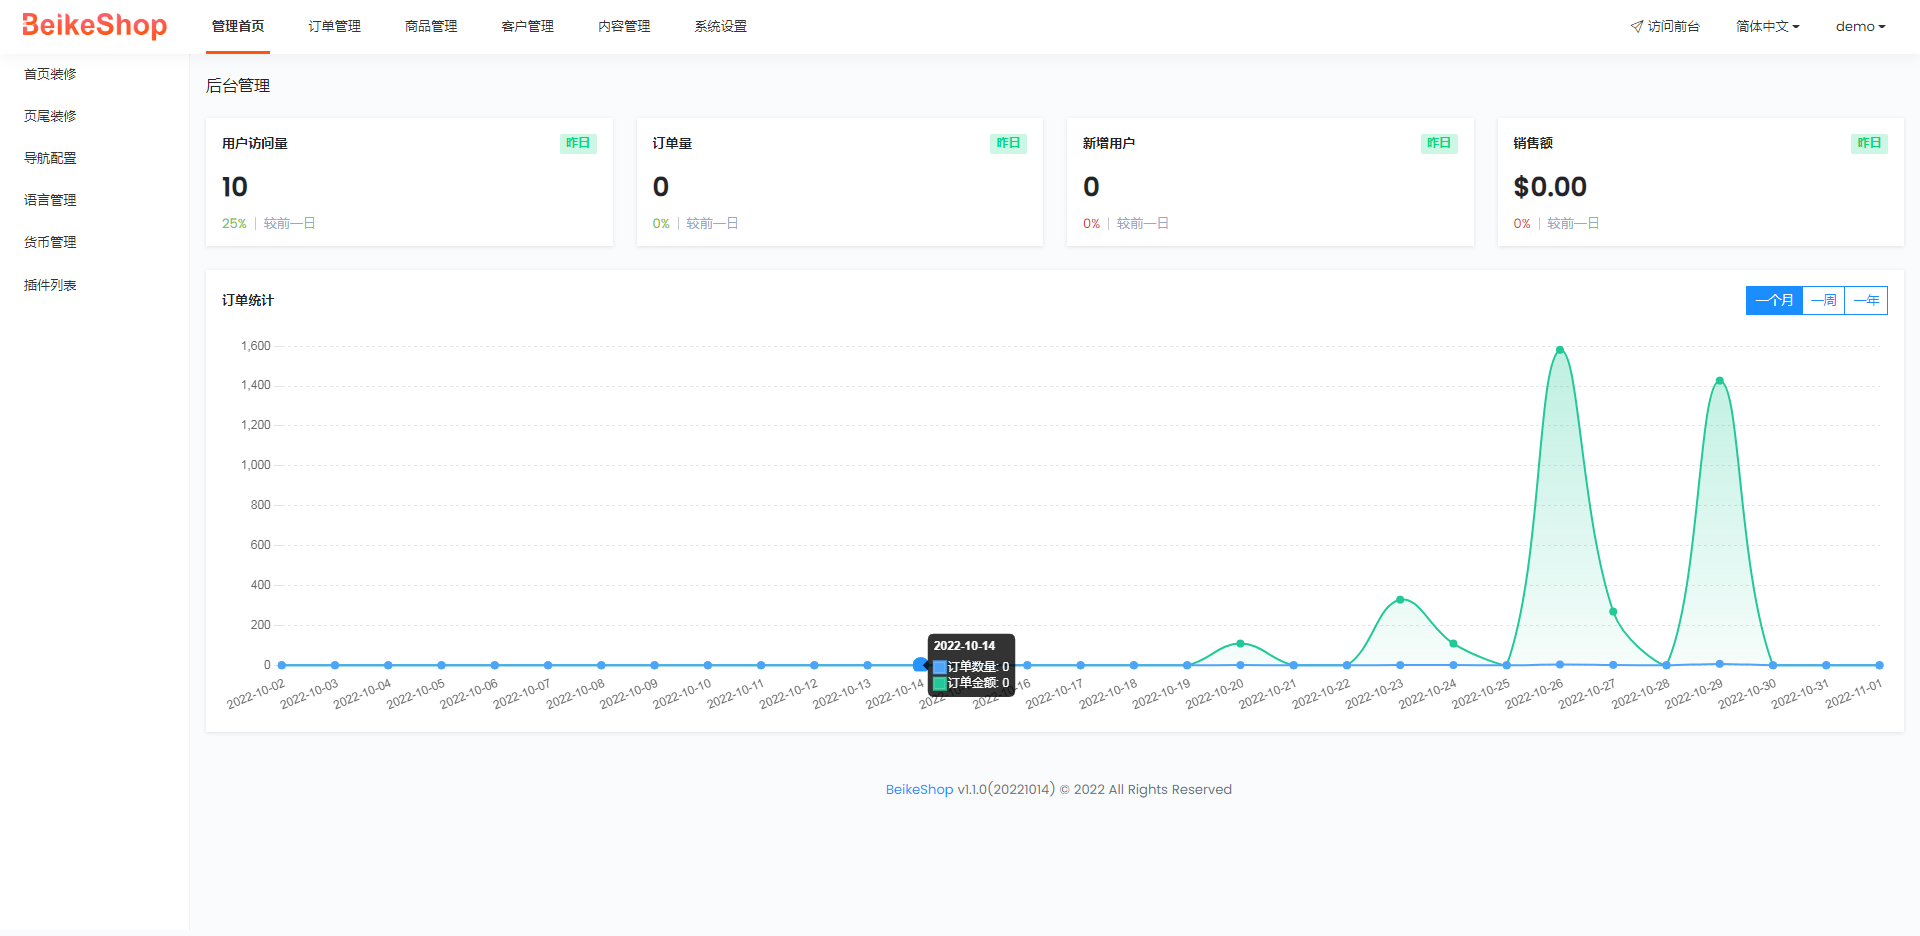
Task: Click the 2022-10-31 x-axis label
Action: click(x=1800, y=693)
